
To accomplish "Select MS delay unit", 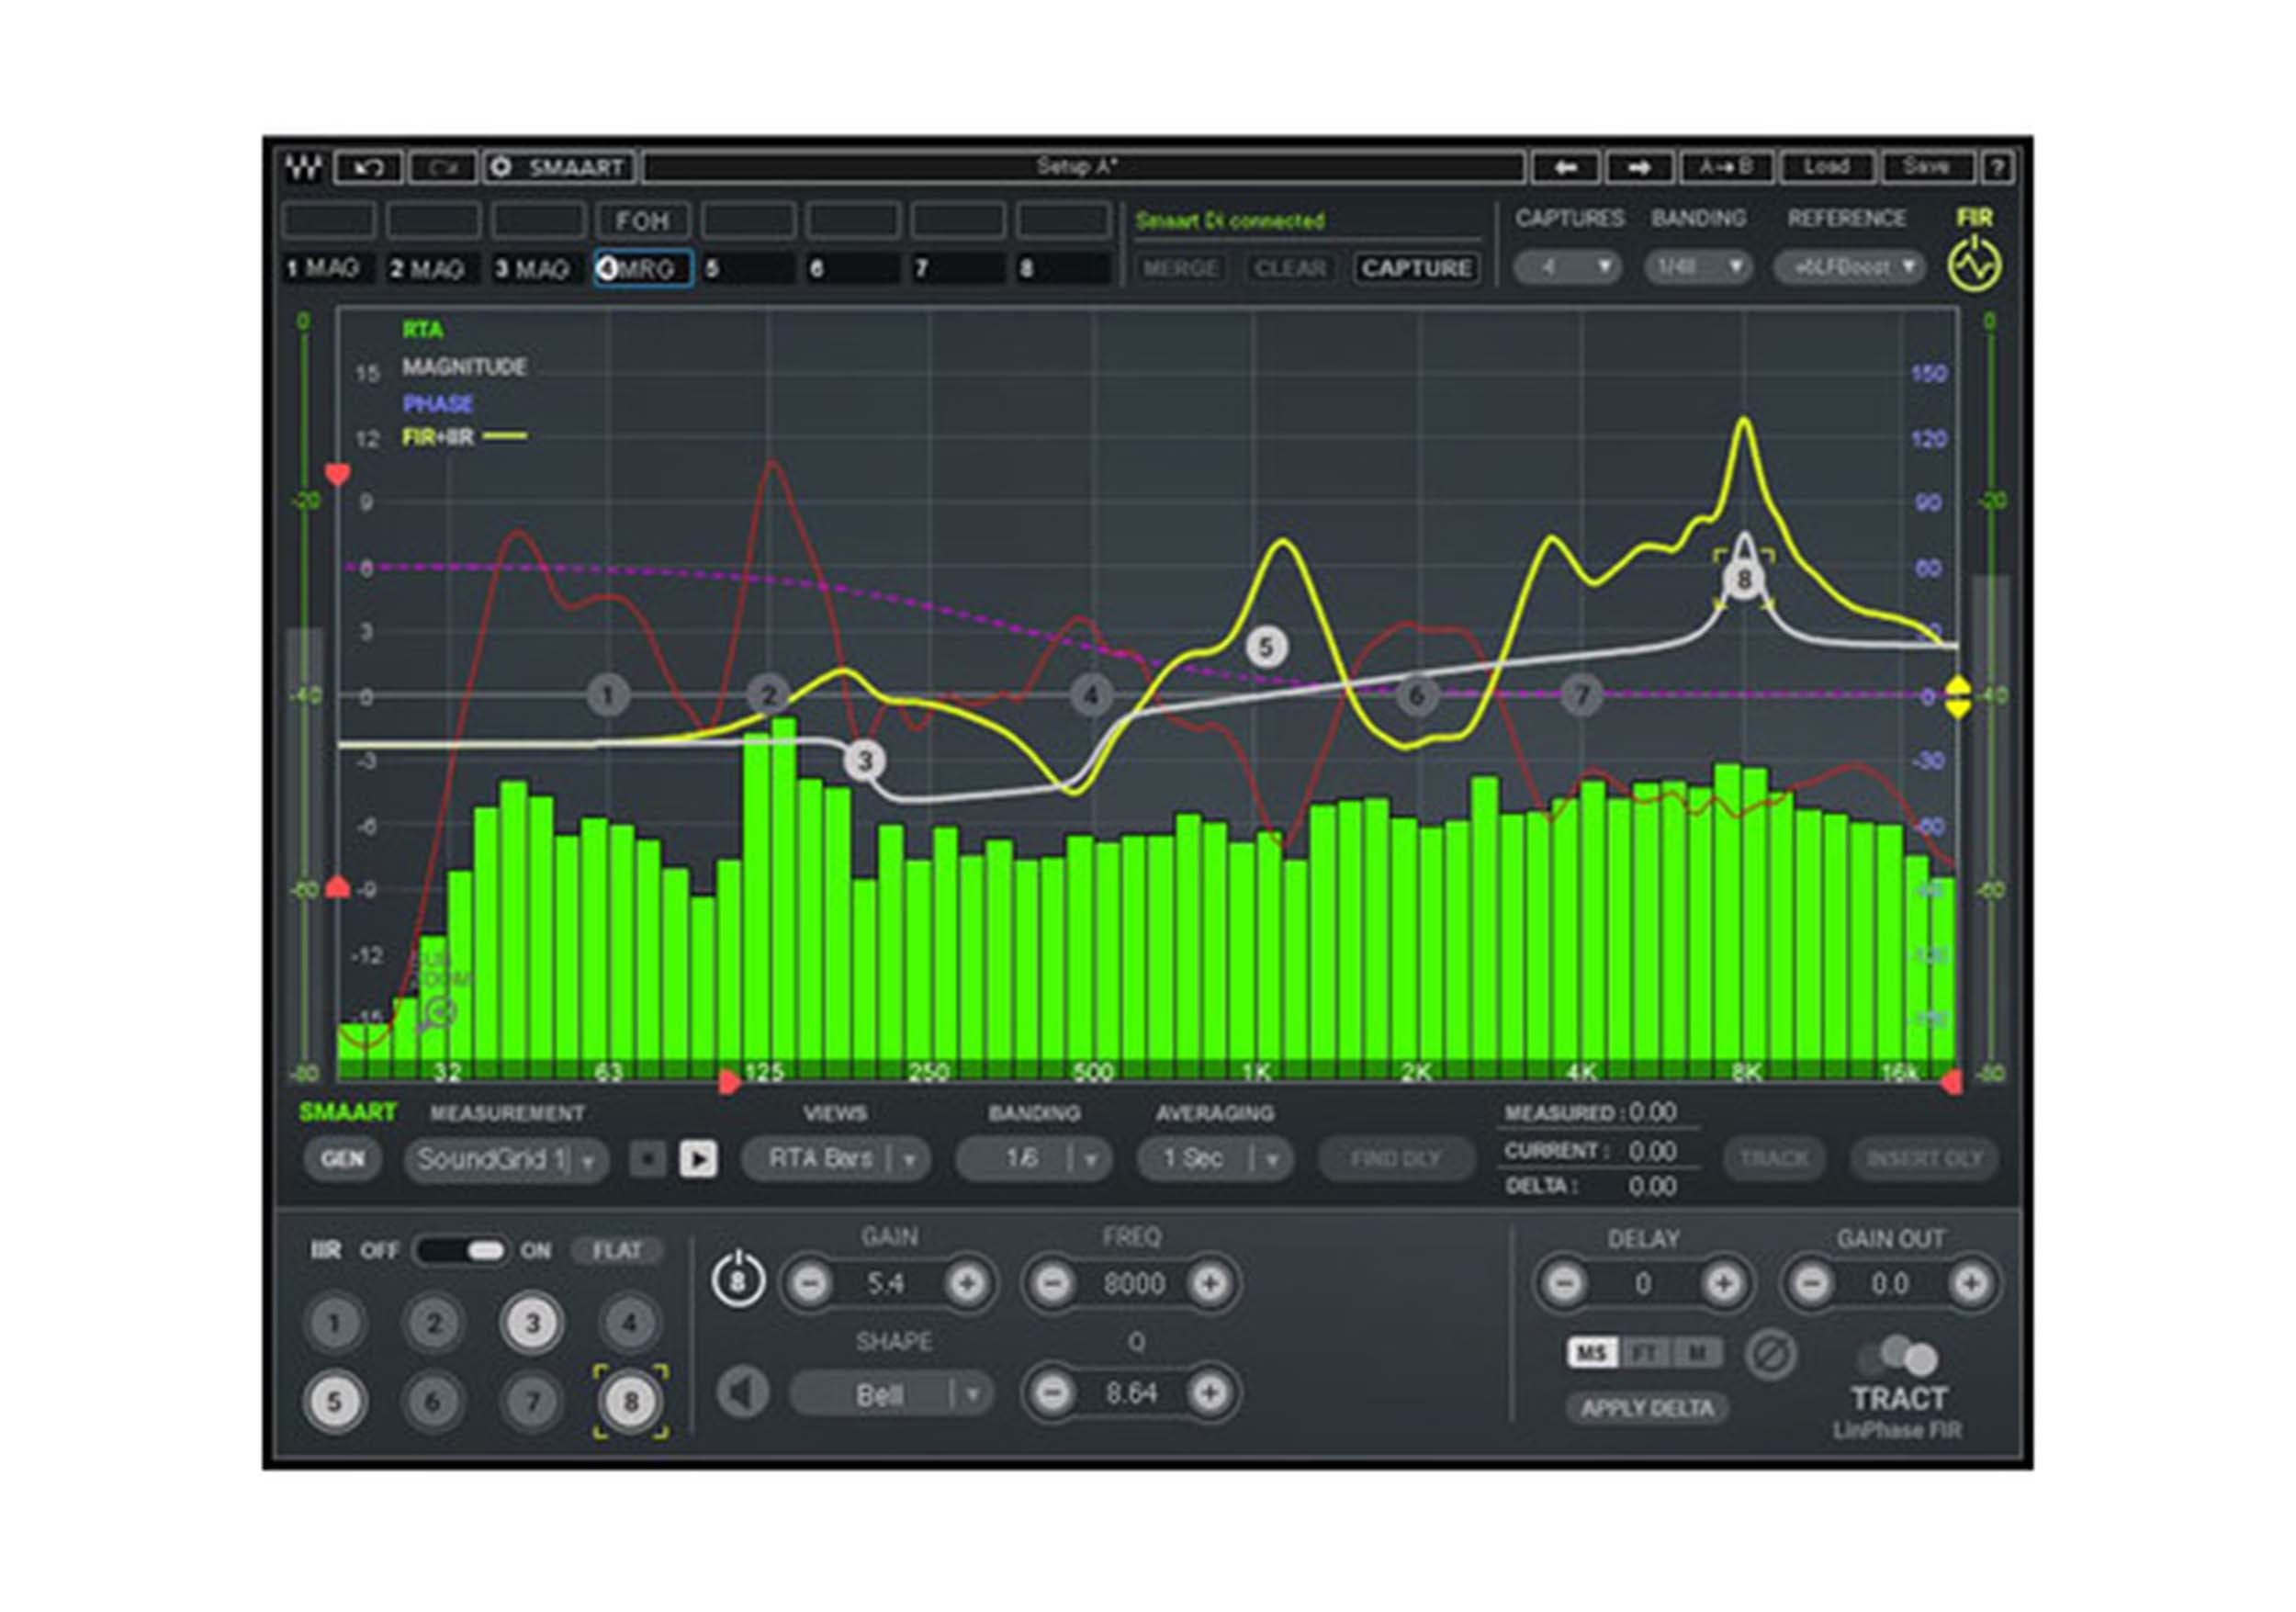I will (x=1592, y=1354).
